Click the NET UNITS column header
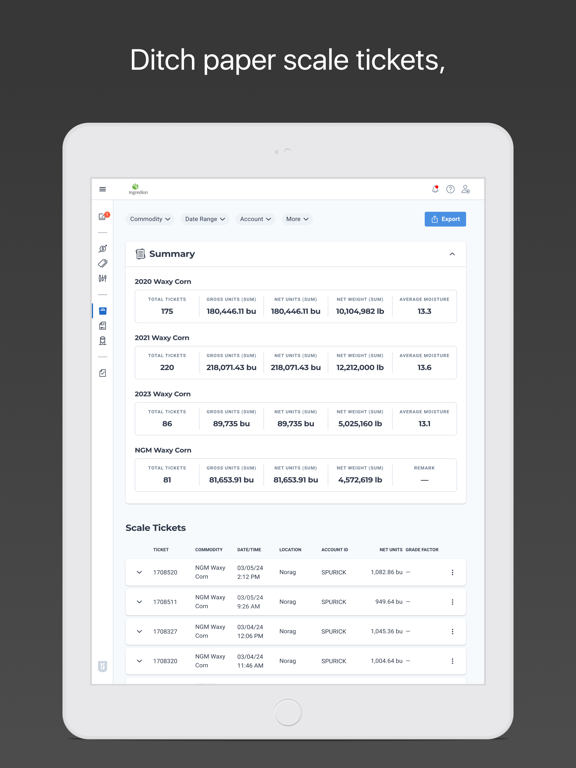The image size is (576, 768). coord(391,550)
